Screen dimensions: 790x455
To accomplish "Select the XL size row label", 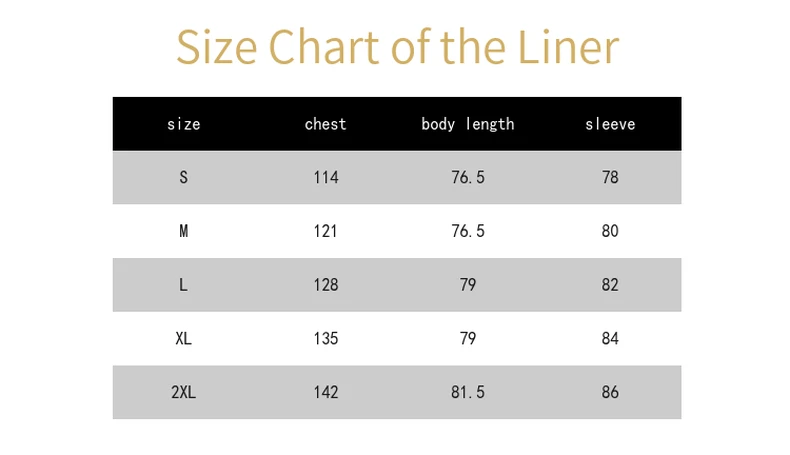I will click(x=183, y=338).
